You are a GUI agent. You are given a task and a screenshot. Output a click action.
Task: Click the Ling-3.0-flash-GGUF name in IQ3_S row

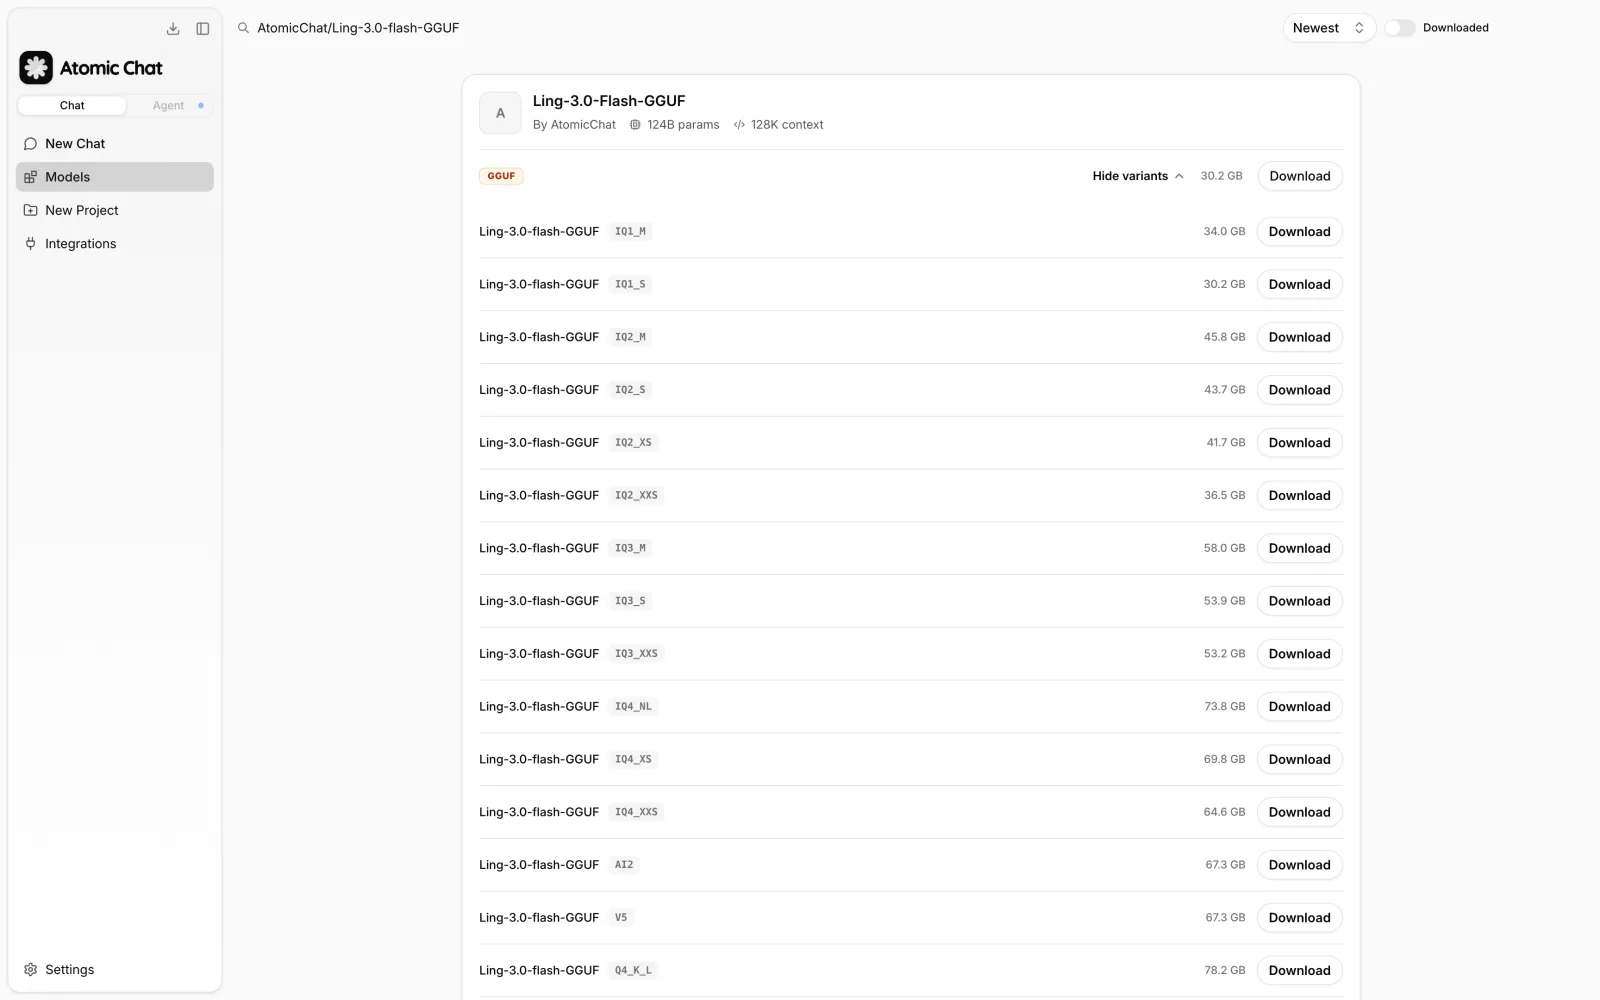point(539,601)
